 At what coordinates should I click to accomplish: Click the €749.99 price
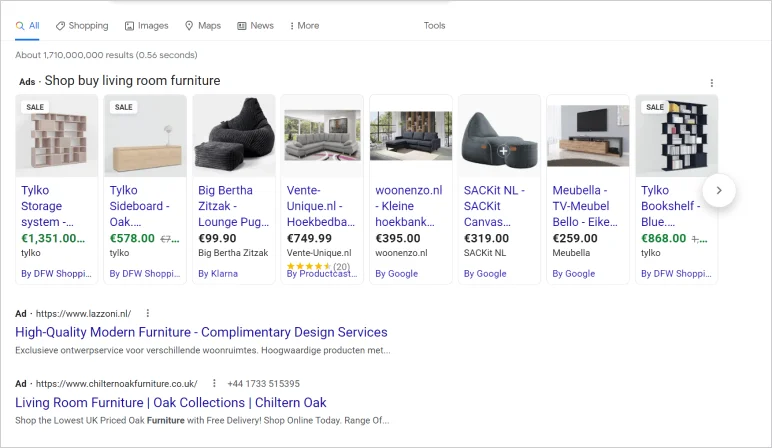click(x=309, y=238)
